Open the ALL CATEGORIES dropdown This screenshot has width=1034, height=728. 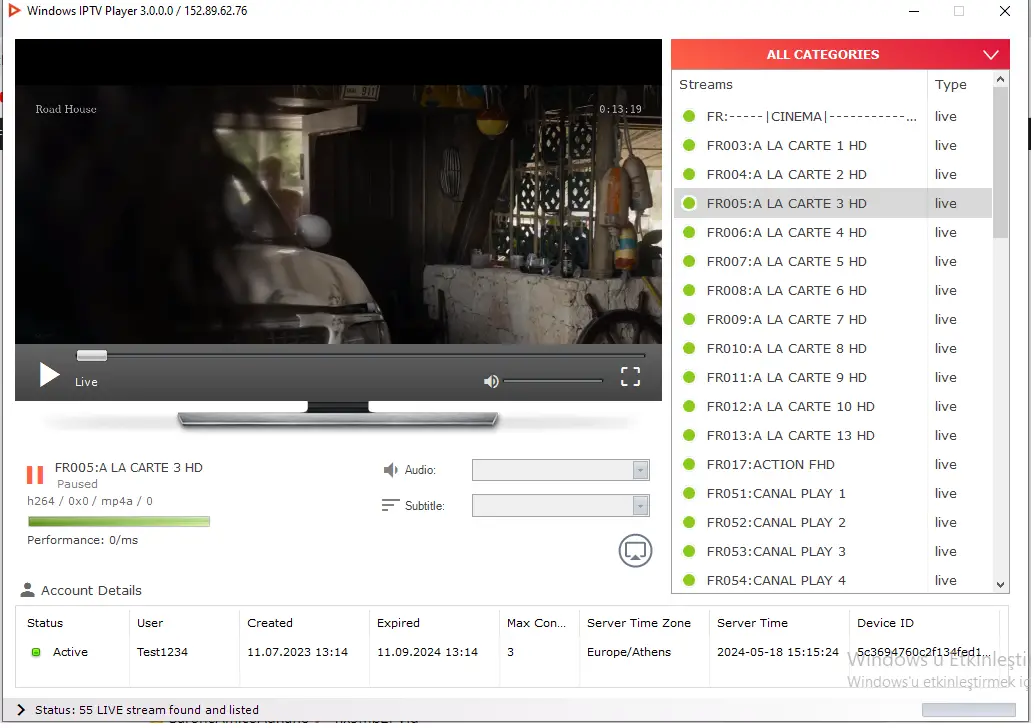[841, 55]
